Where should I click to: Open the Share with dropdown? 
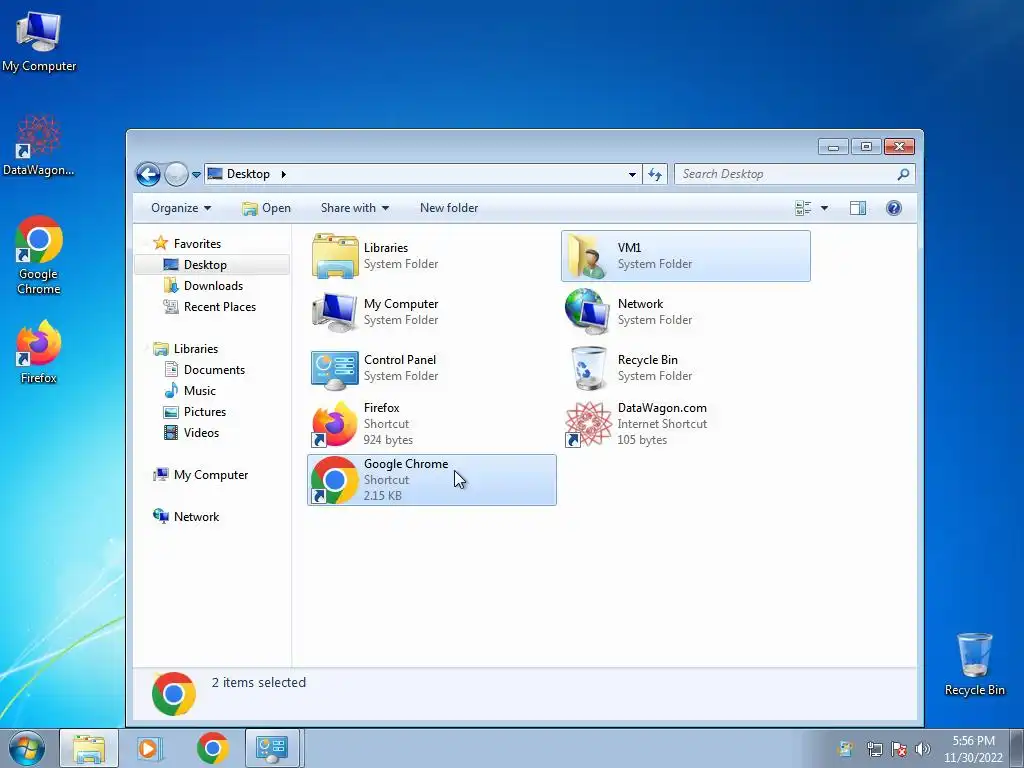[355, 208]
